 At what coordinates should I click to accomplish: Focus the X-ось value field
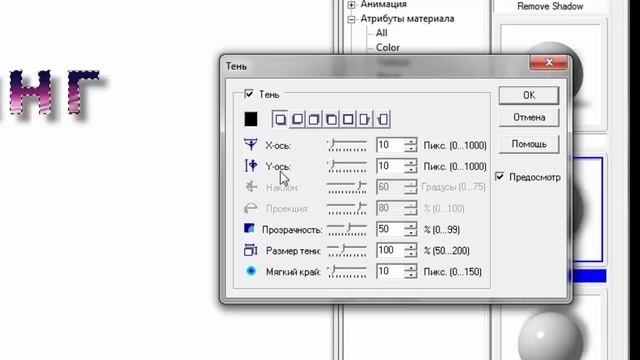coord(390,145)
